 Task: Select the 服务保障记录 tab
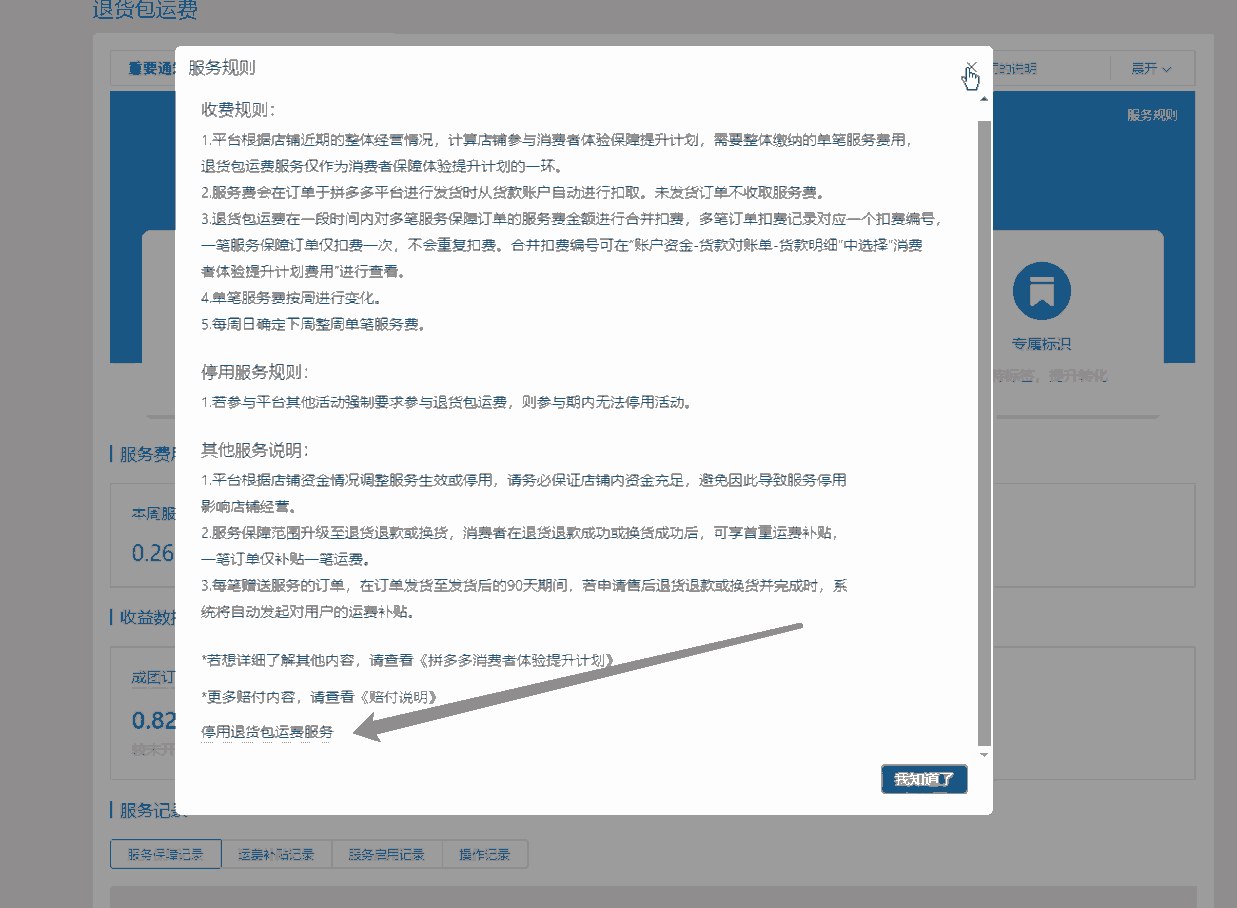click(x=165, y=855)
